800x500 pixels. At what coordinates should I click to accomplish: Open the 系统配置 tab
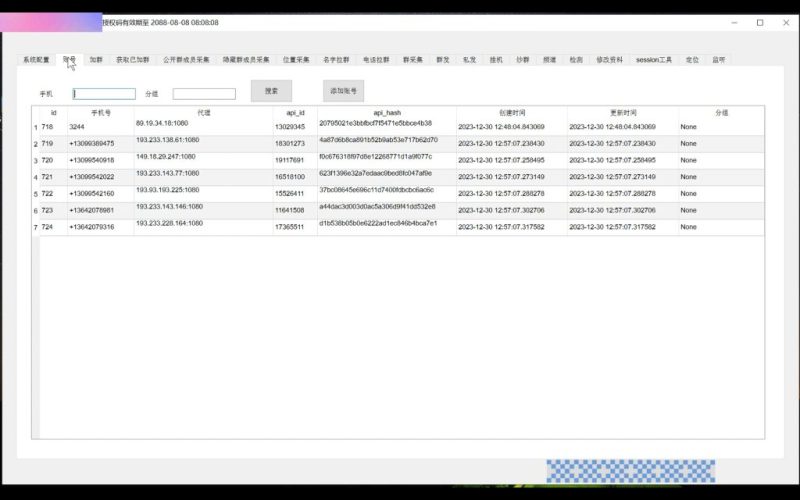(x=36, y=60)
